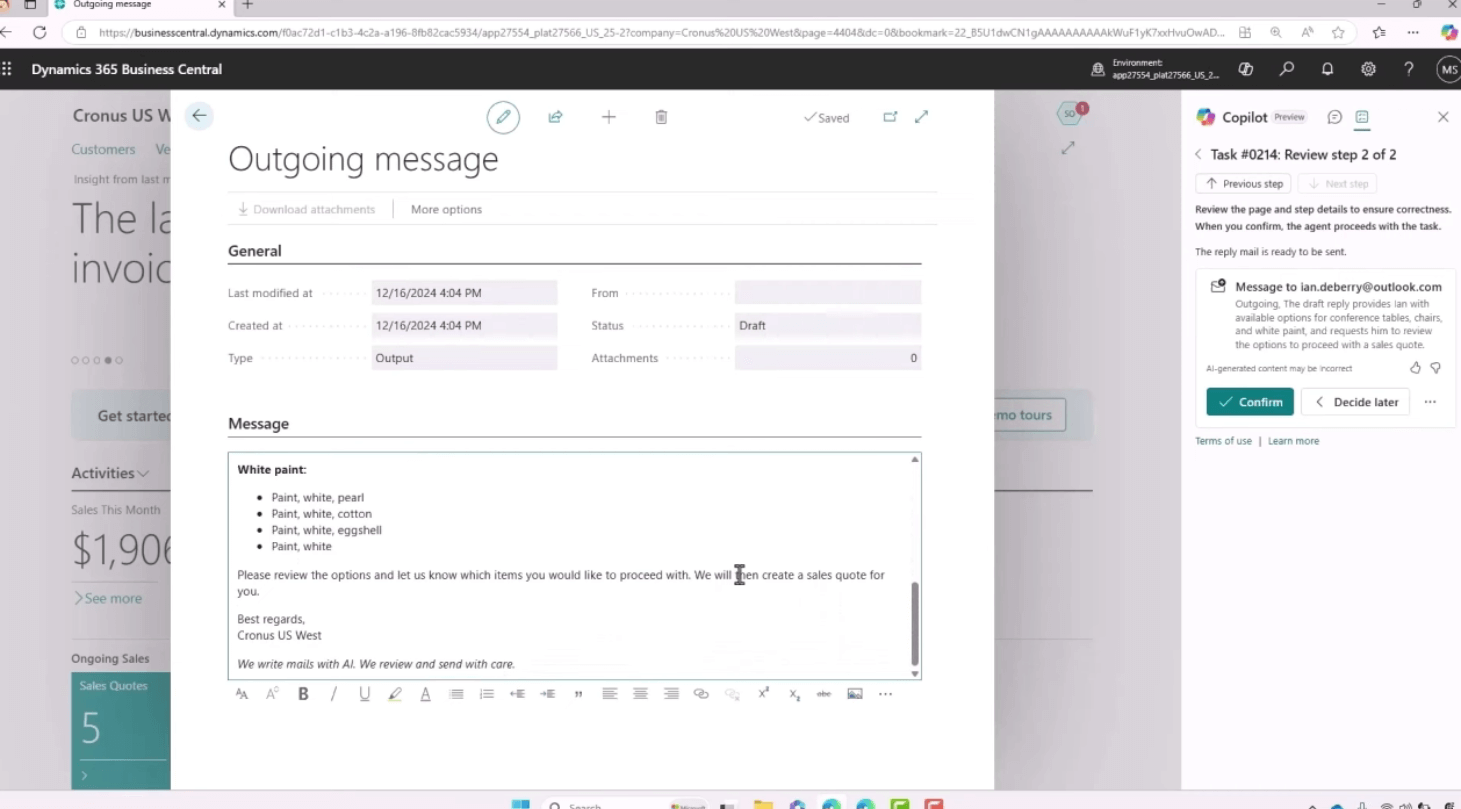The width and height of the screenshot is (1461, 809).
Task: Click the insert image icon in the editor toolbar
Action: [x=855, y=694]
